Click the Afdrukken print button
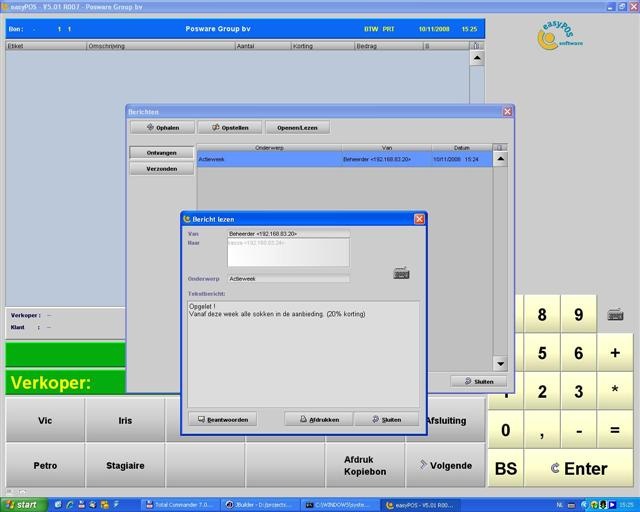This screenshot has height=512, width=640. [x=319, y=419]
